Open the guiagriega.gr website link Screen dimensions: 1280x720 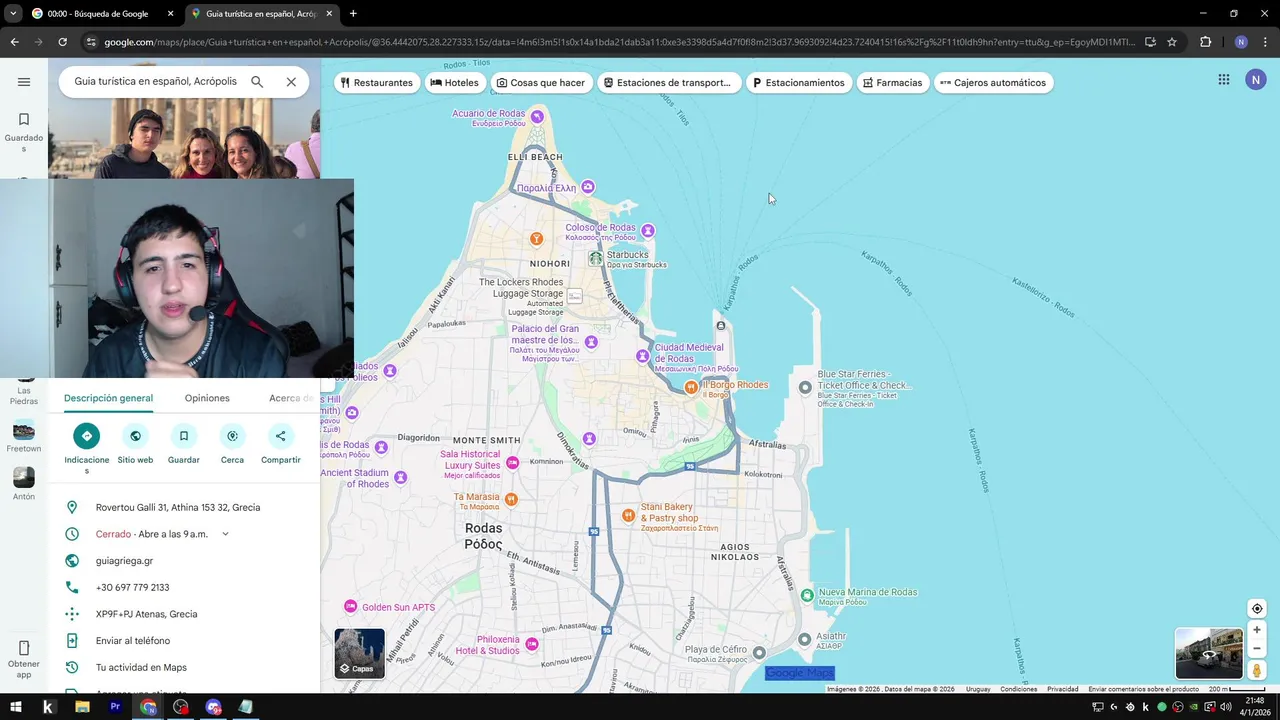click(x=124, y=561)
